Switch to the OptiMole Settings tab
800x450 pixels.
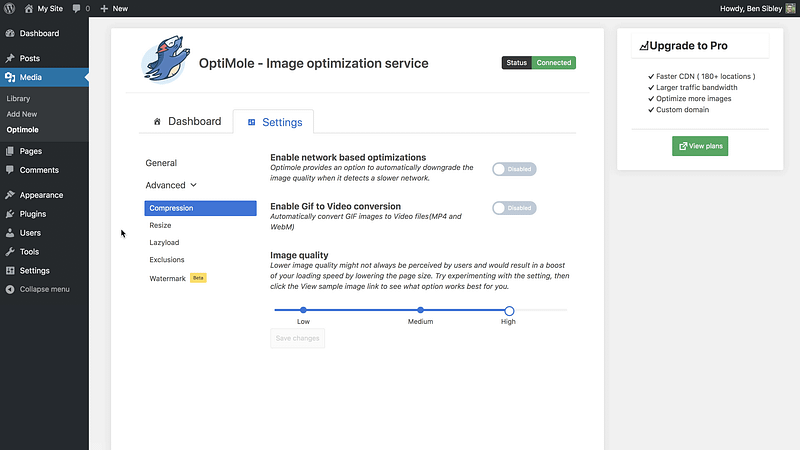(274, 122)
